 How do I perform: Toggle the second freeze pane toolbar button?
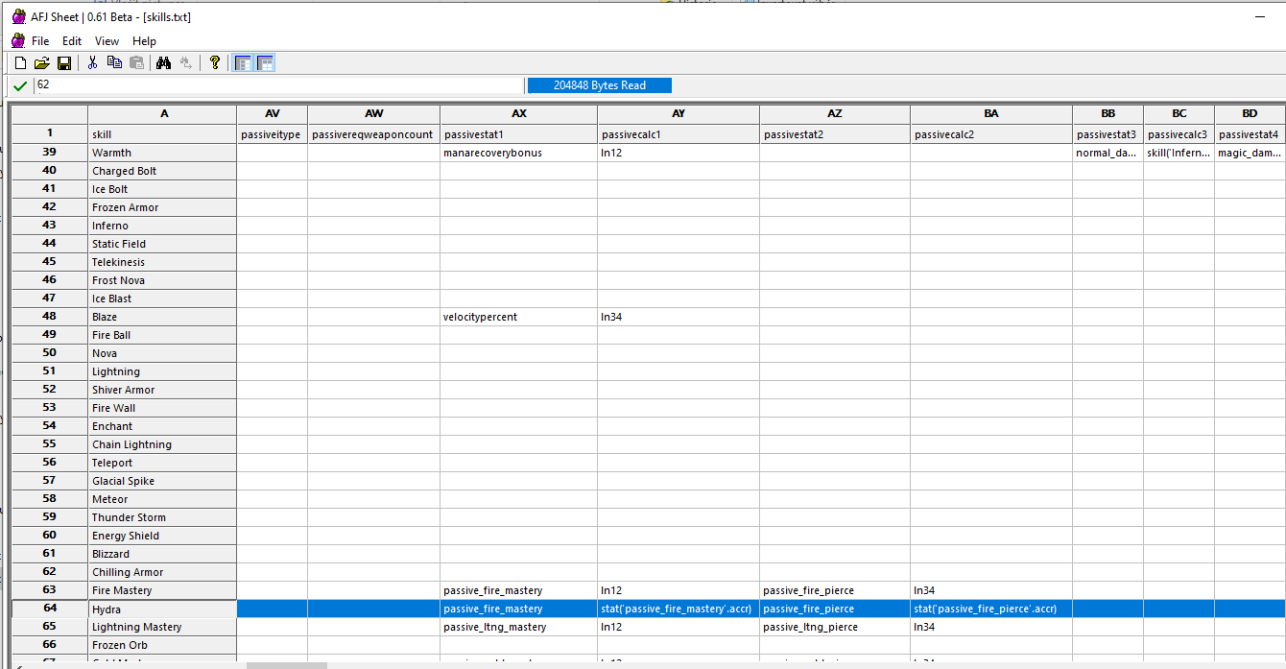tap(265, 63)
